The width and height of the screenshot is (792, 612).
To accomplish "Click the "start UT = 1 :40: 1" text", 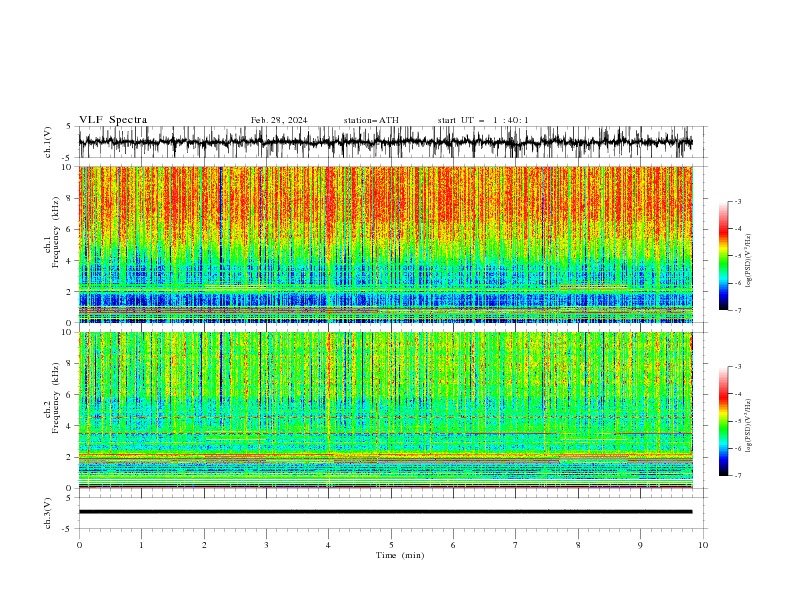I will [x=483, y=120].
